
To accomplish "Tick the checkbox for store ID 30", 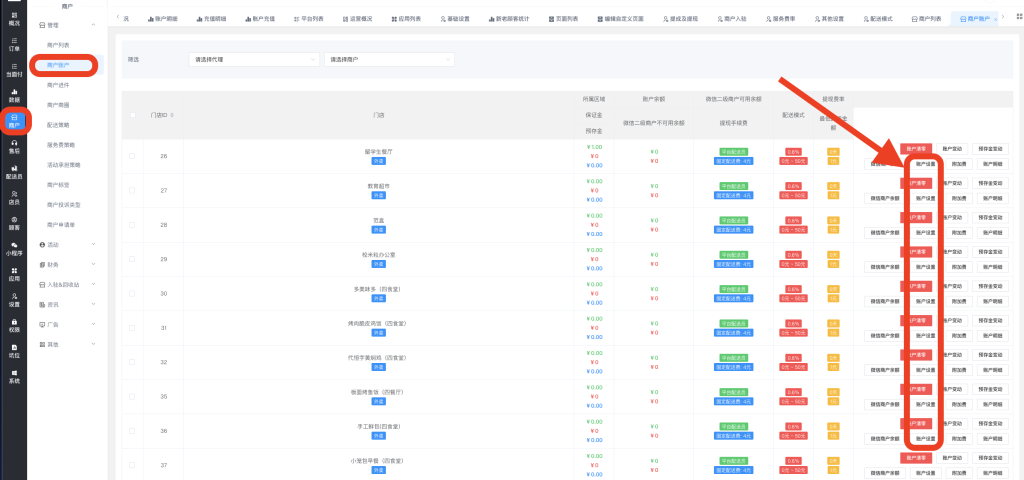I will pos(133,293).
